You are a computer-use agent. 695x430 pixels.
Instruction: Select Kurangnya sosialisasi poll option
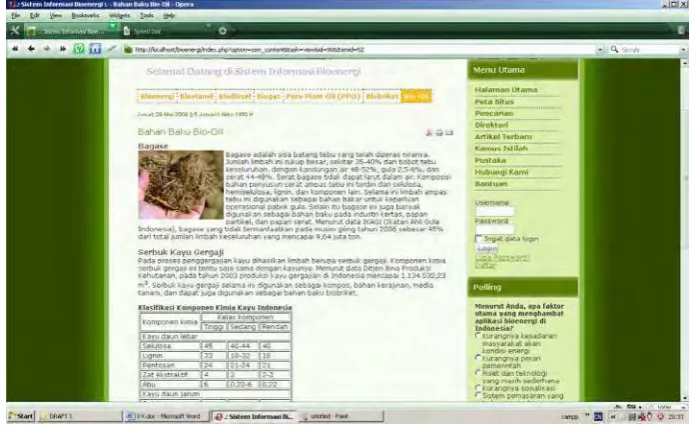(478, 388)
